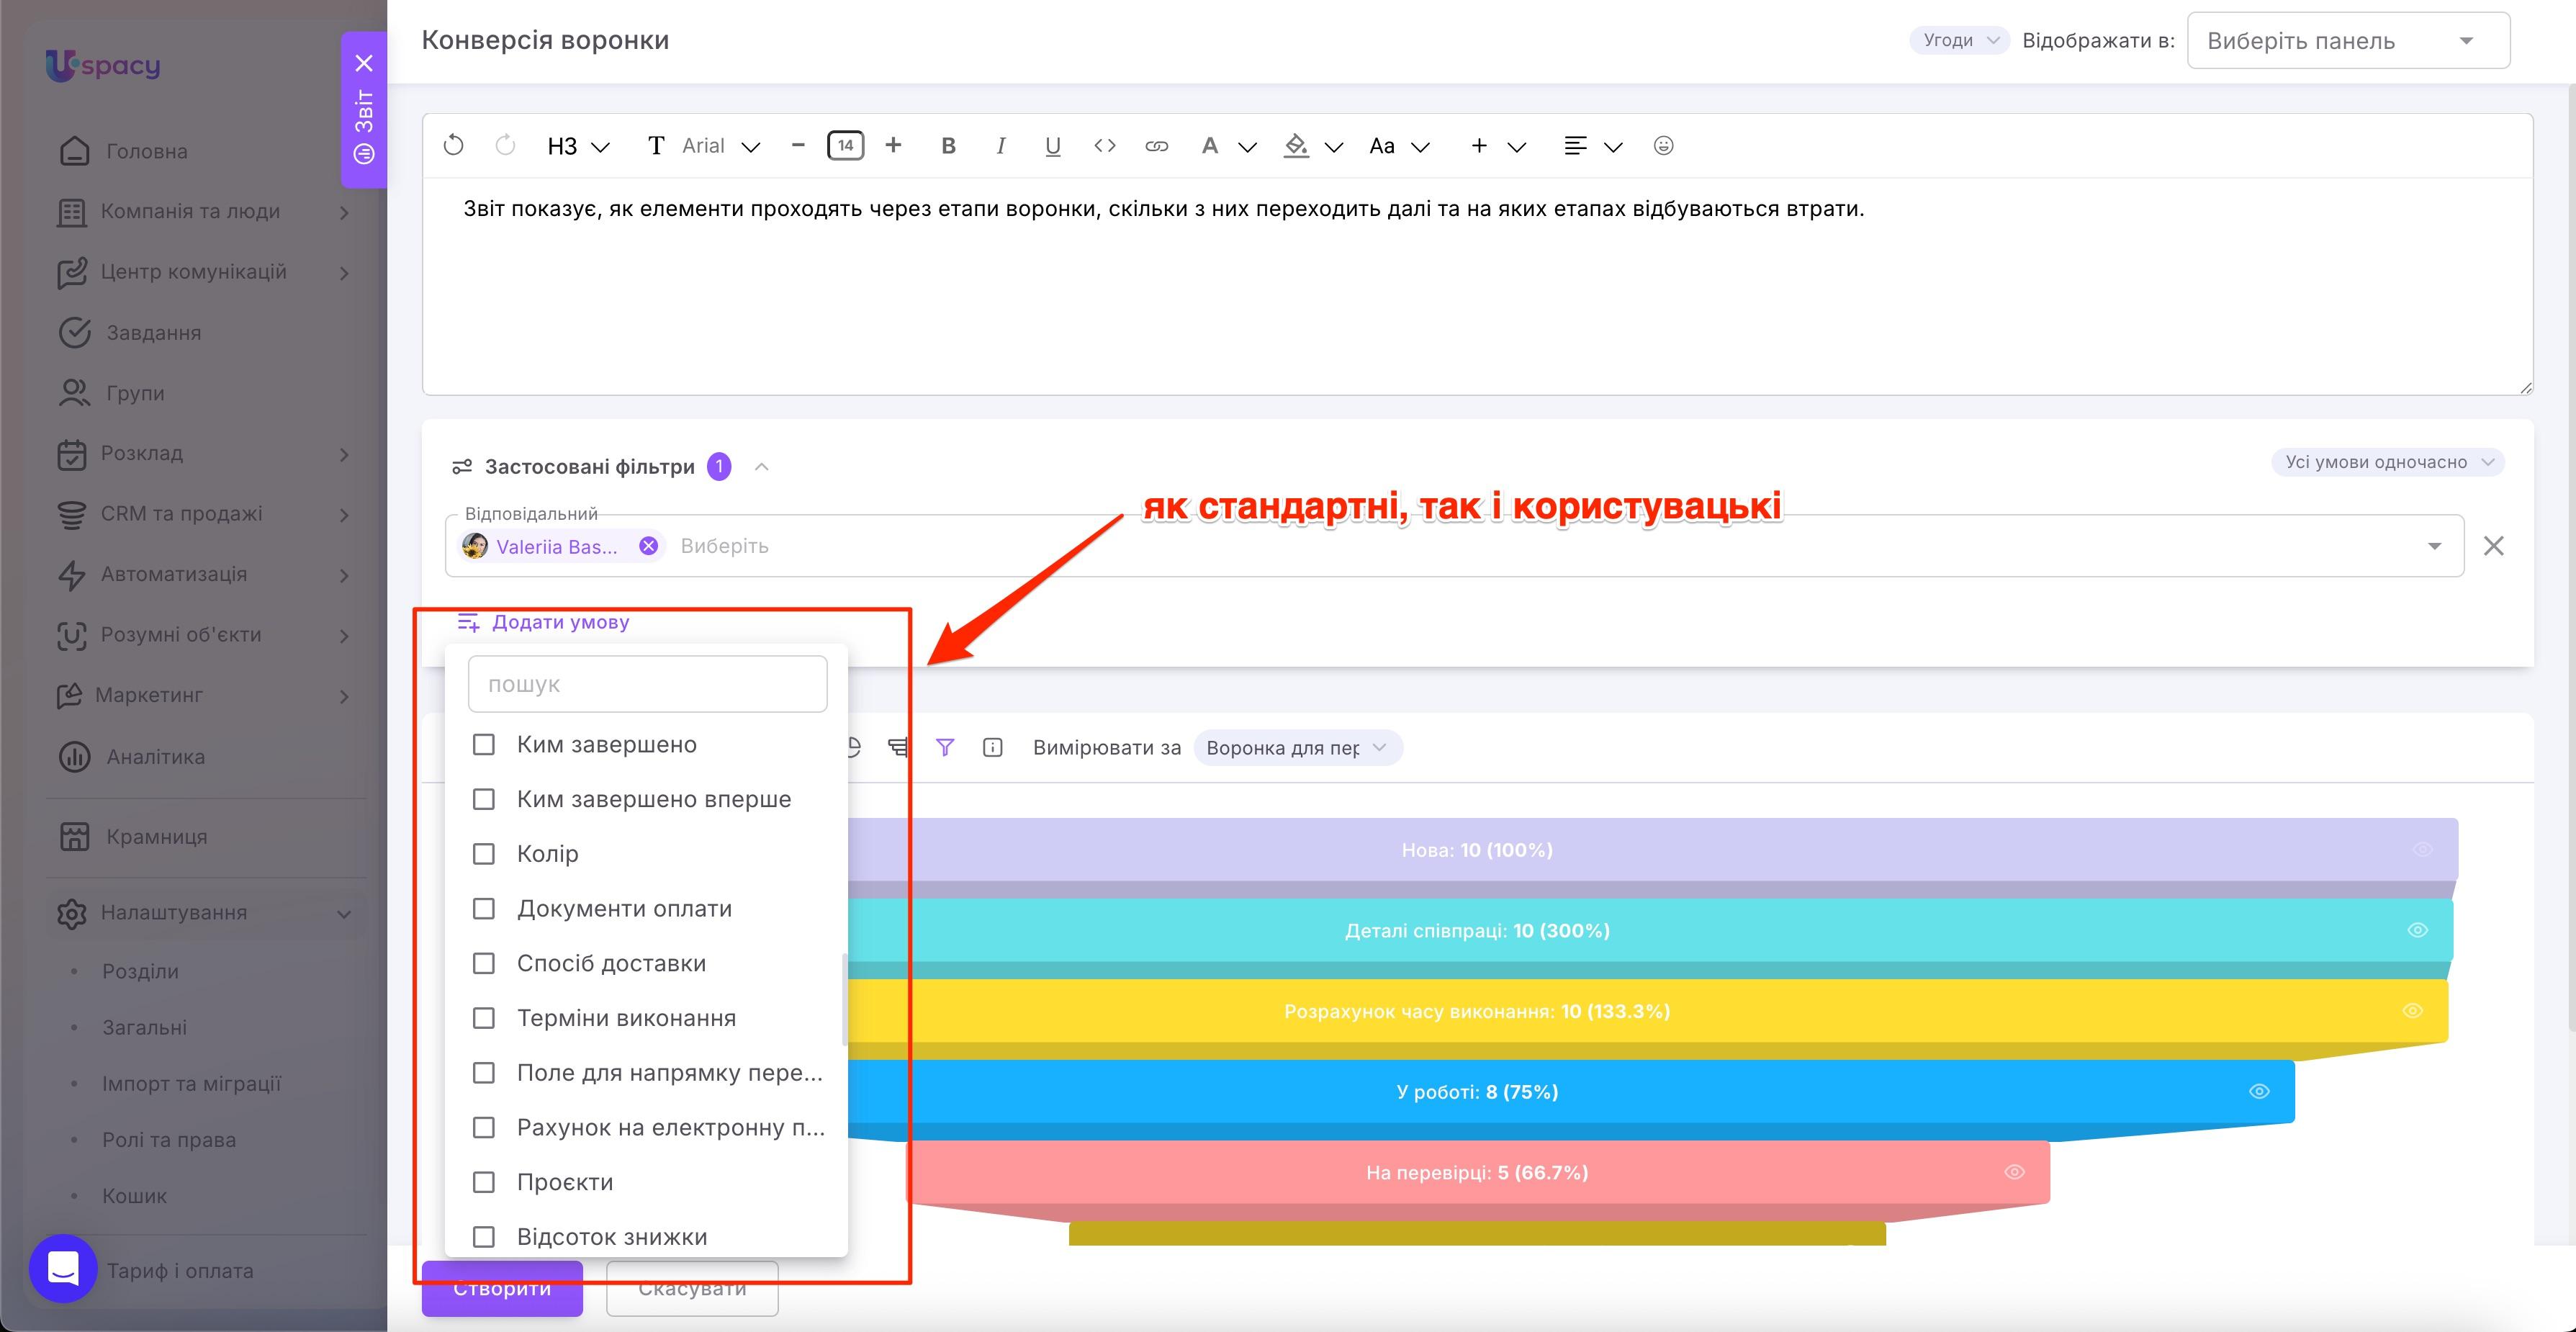Increase font size with the plus button
2576x1332 pixels.
click(x=893, y=146)
